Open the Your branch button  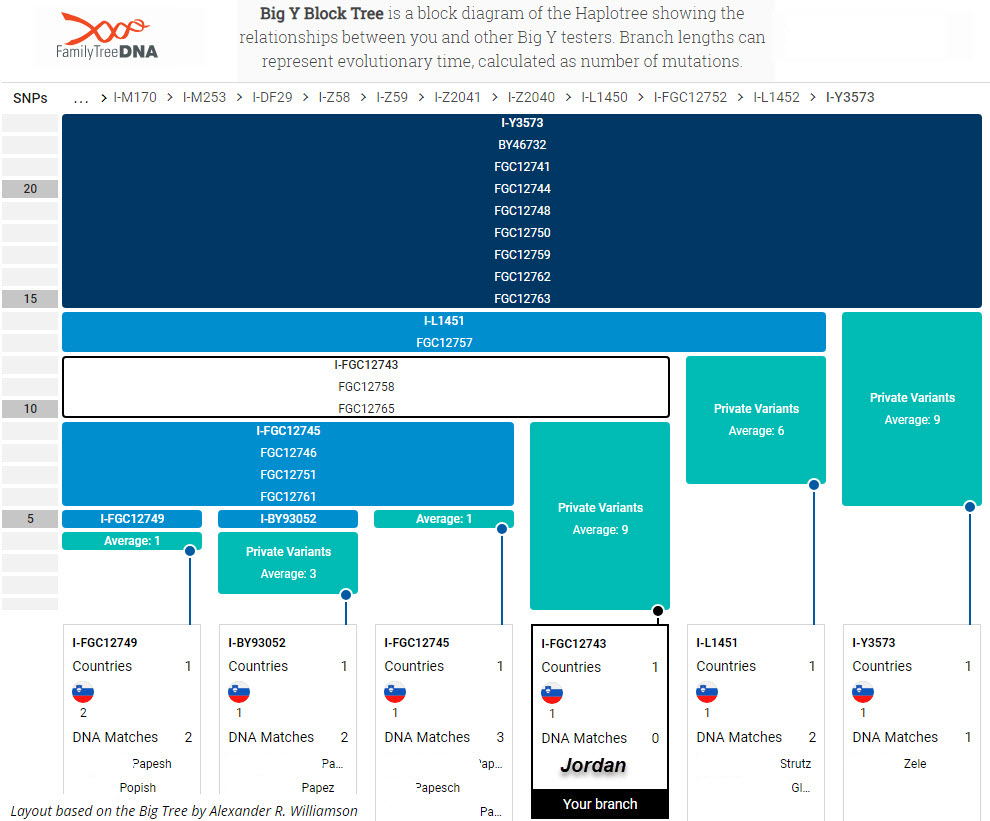tap(599, 804)
